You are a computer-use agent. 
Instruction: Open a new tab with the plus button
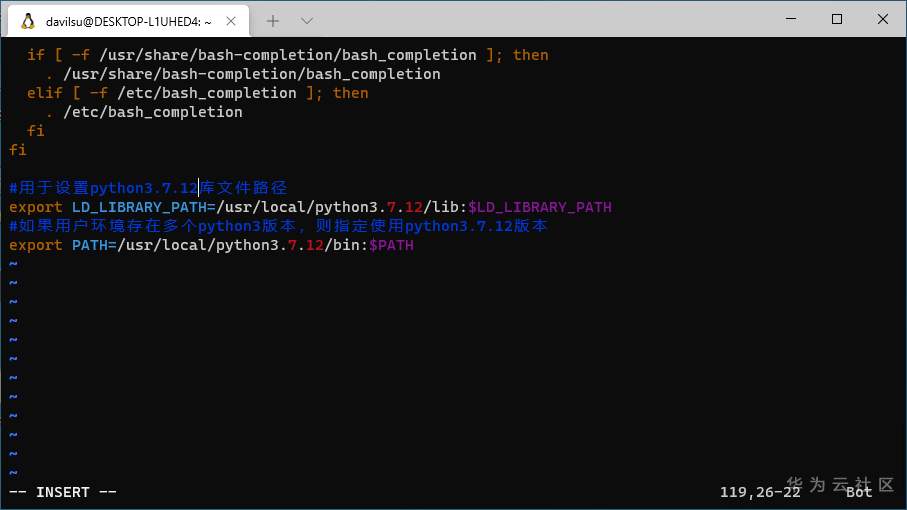pyautogui.click(x=273, y=20)
